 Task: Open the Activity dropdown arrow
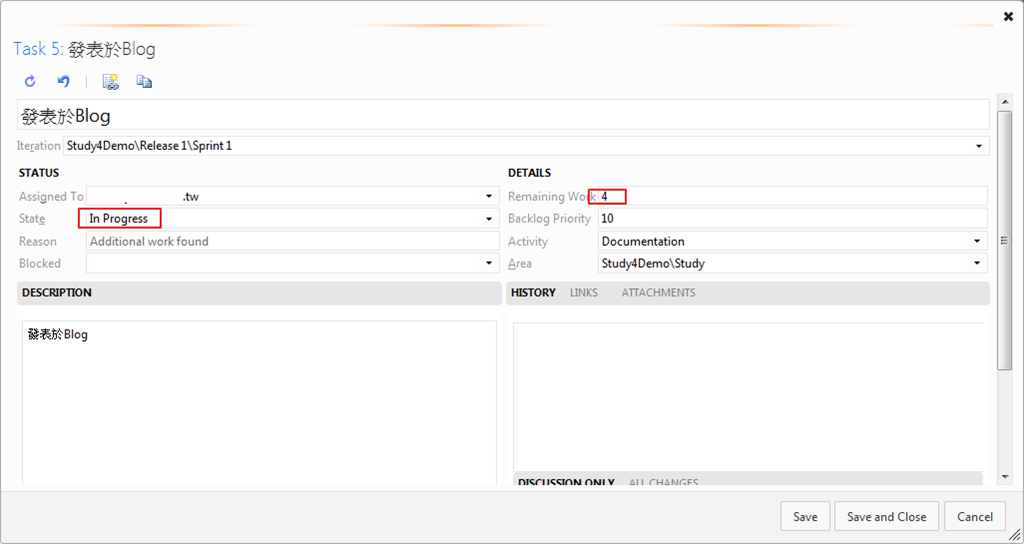[977, 242]
